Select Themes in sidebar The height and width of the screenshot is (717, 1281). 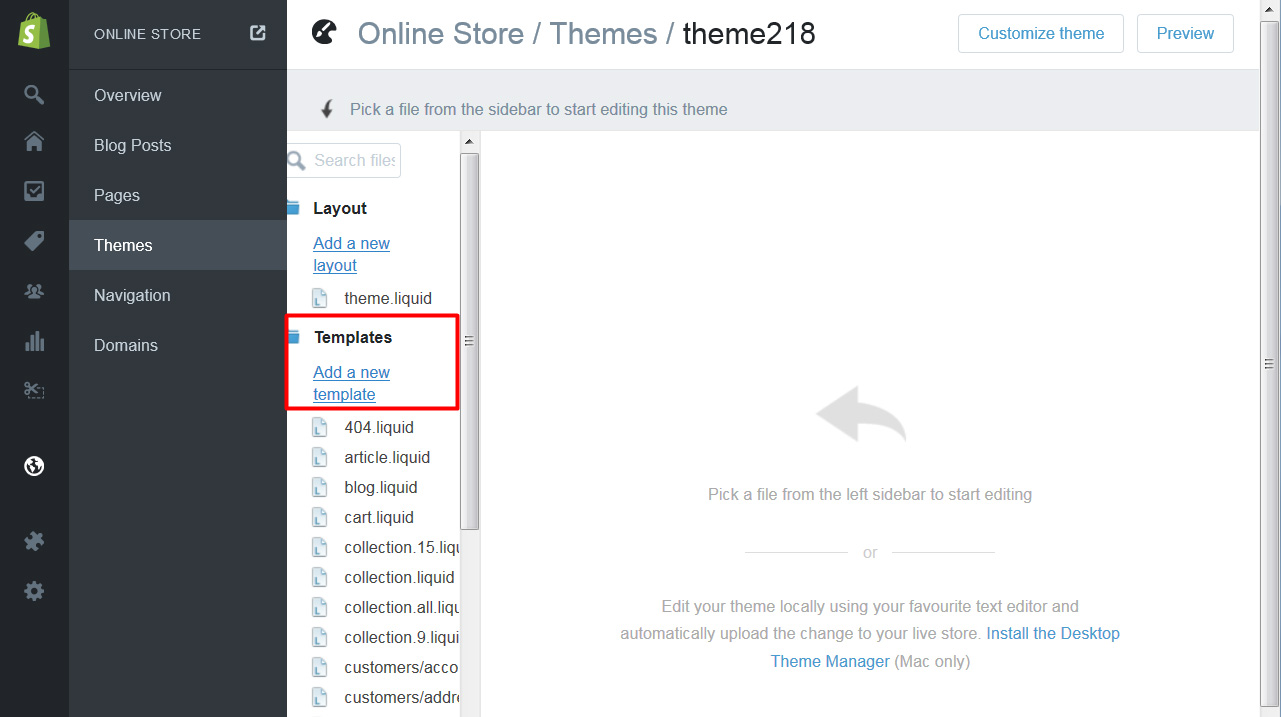pyautogui.click(x=178, y=245)
